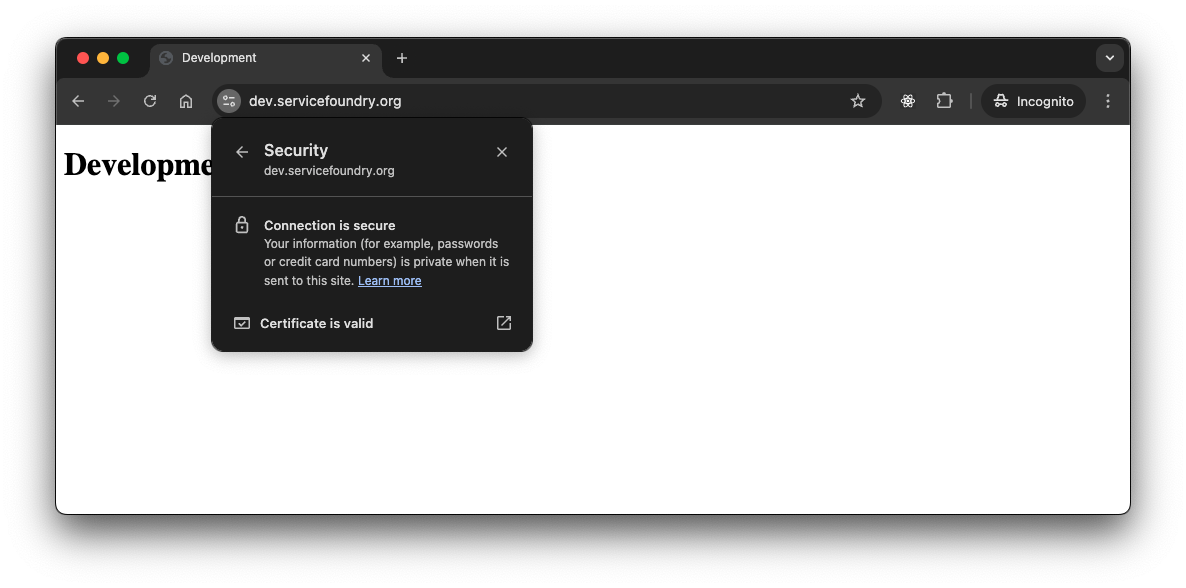Open certificate details via external link icon
The image size is (1186, 588).
pyautogui.click(x=503, y=322)
